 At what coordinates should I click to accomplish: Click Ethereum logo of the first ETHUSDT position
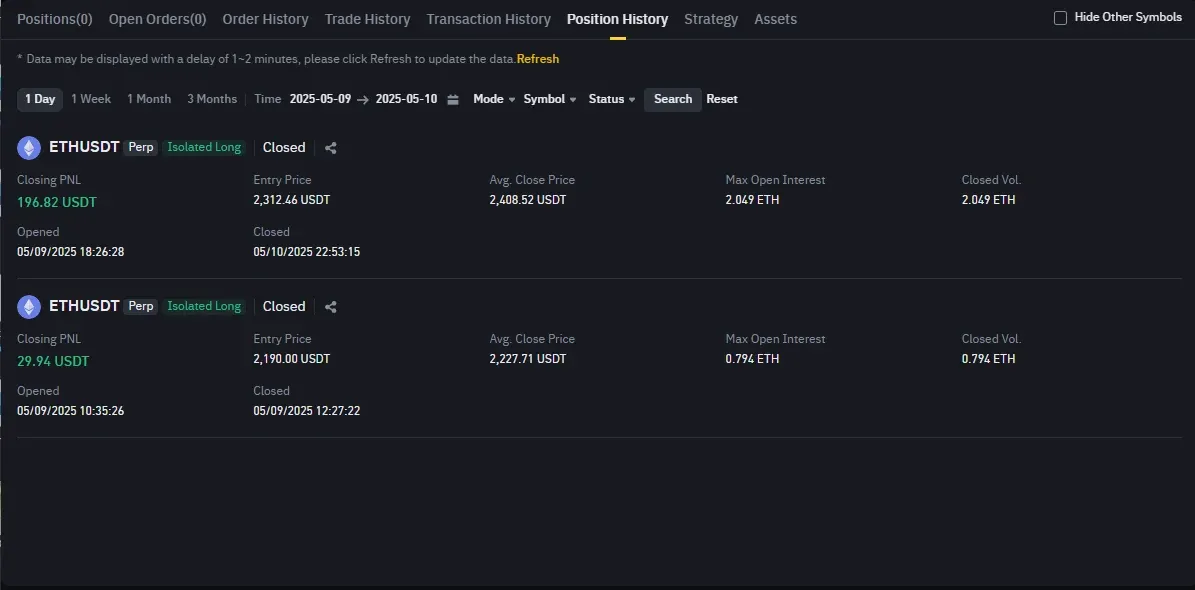click(x=29, y=148)
